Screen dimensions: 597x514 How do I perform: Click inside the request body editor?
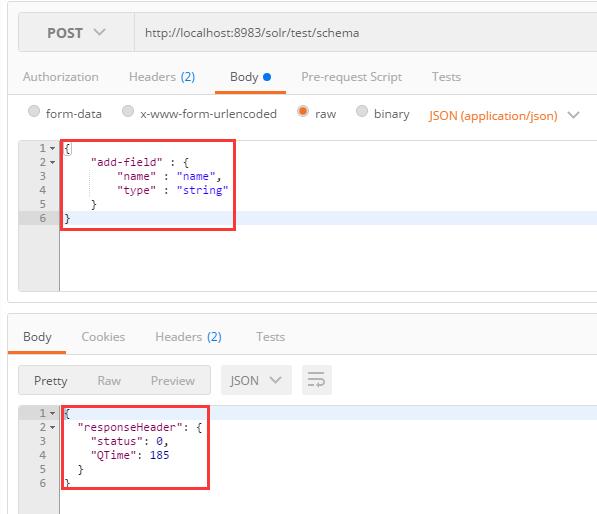(328, 216)
